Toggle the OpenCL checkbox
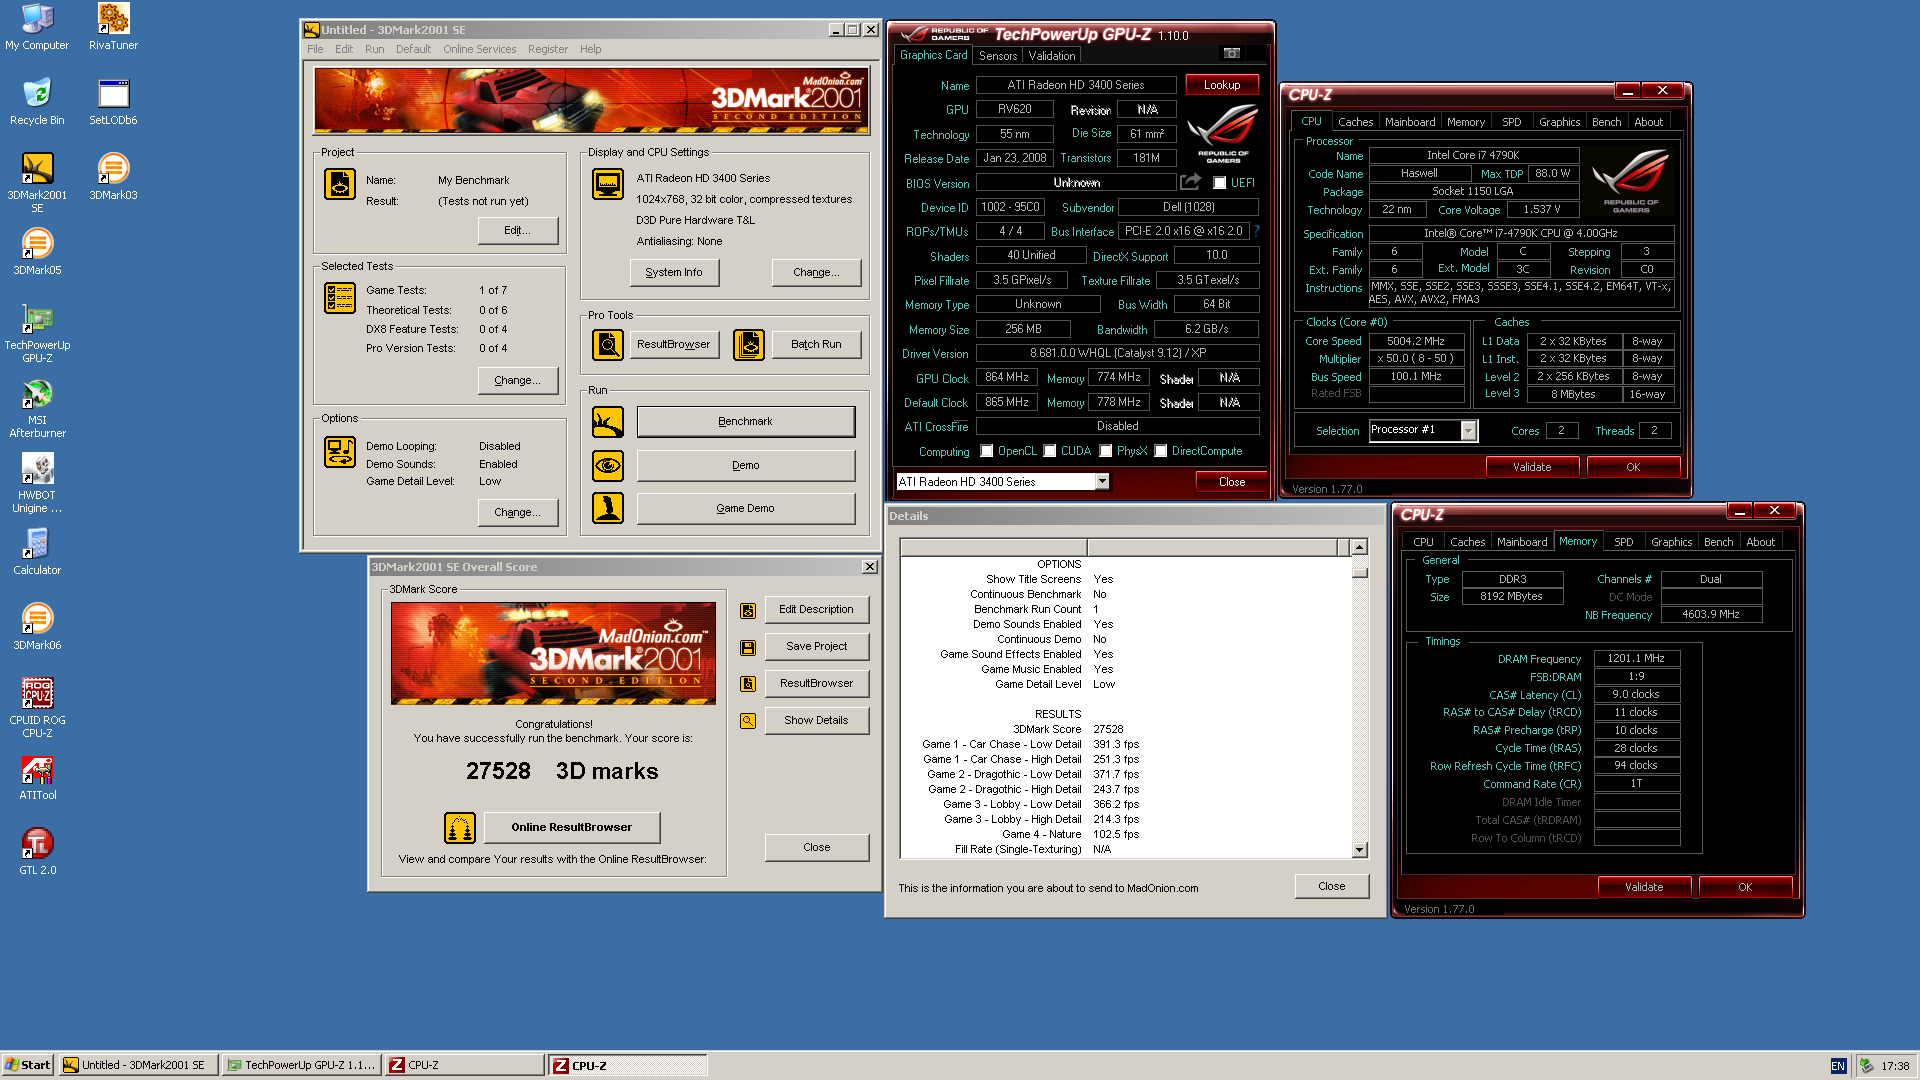The height and width of the screenshot is (1080, 1920). pos(987,451)
